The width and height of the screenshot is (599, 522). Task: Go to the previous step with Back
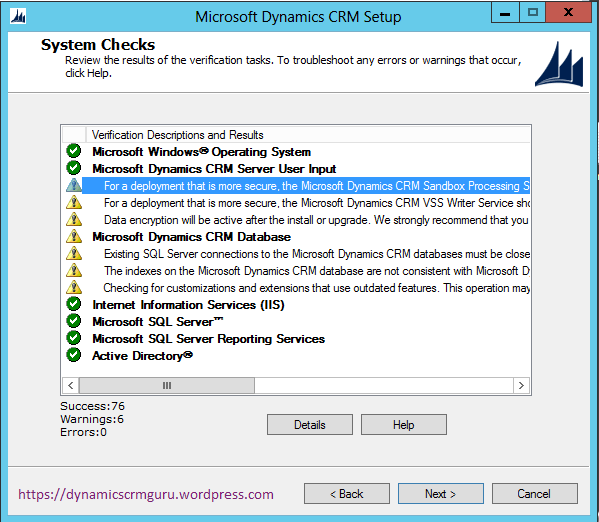pyautogui.click(x=347, y=494)
